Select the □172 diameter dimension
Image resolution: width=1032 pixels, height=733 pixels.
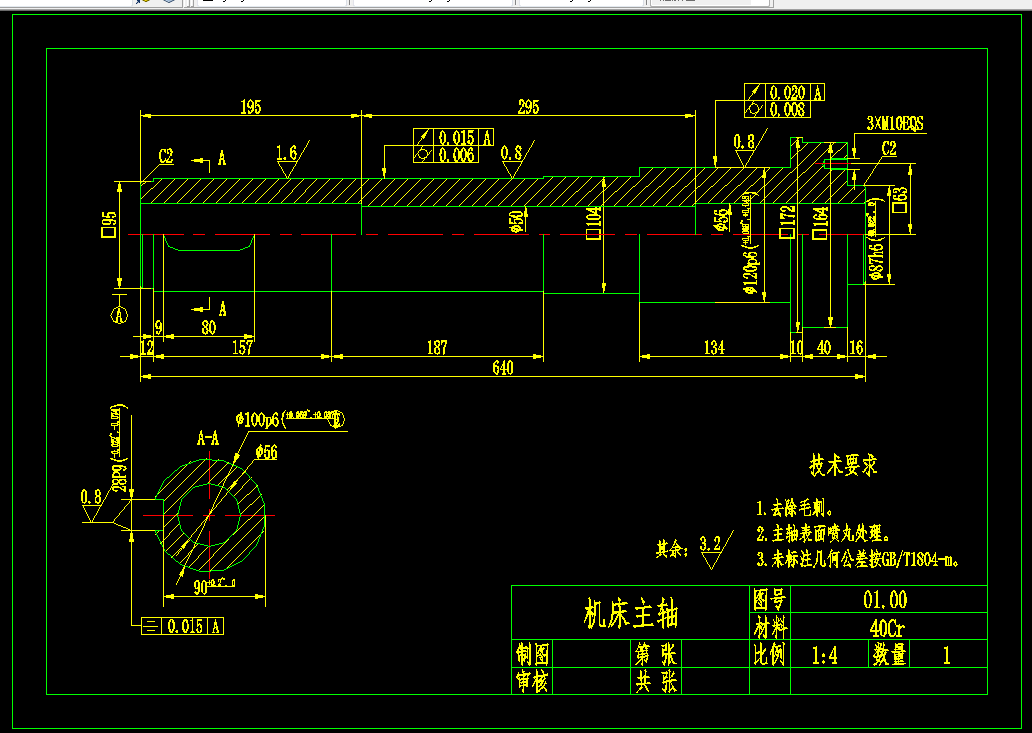coord(788,222)
